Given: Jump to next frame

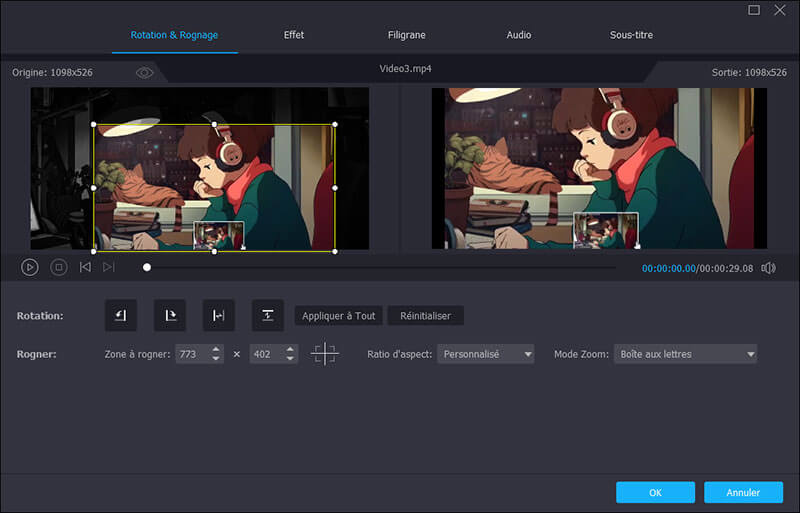Looking at the screenshot, I should pyautogui.click(x=109, y=267).
